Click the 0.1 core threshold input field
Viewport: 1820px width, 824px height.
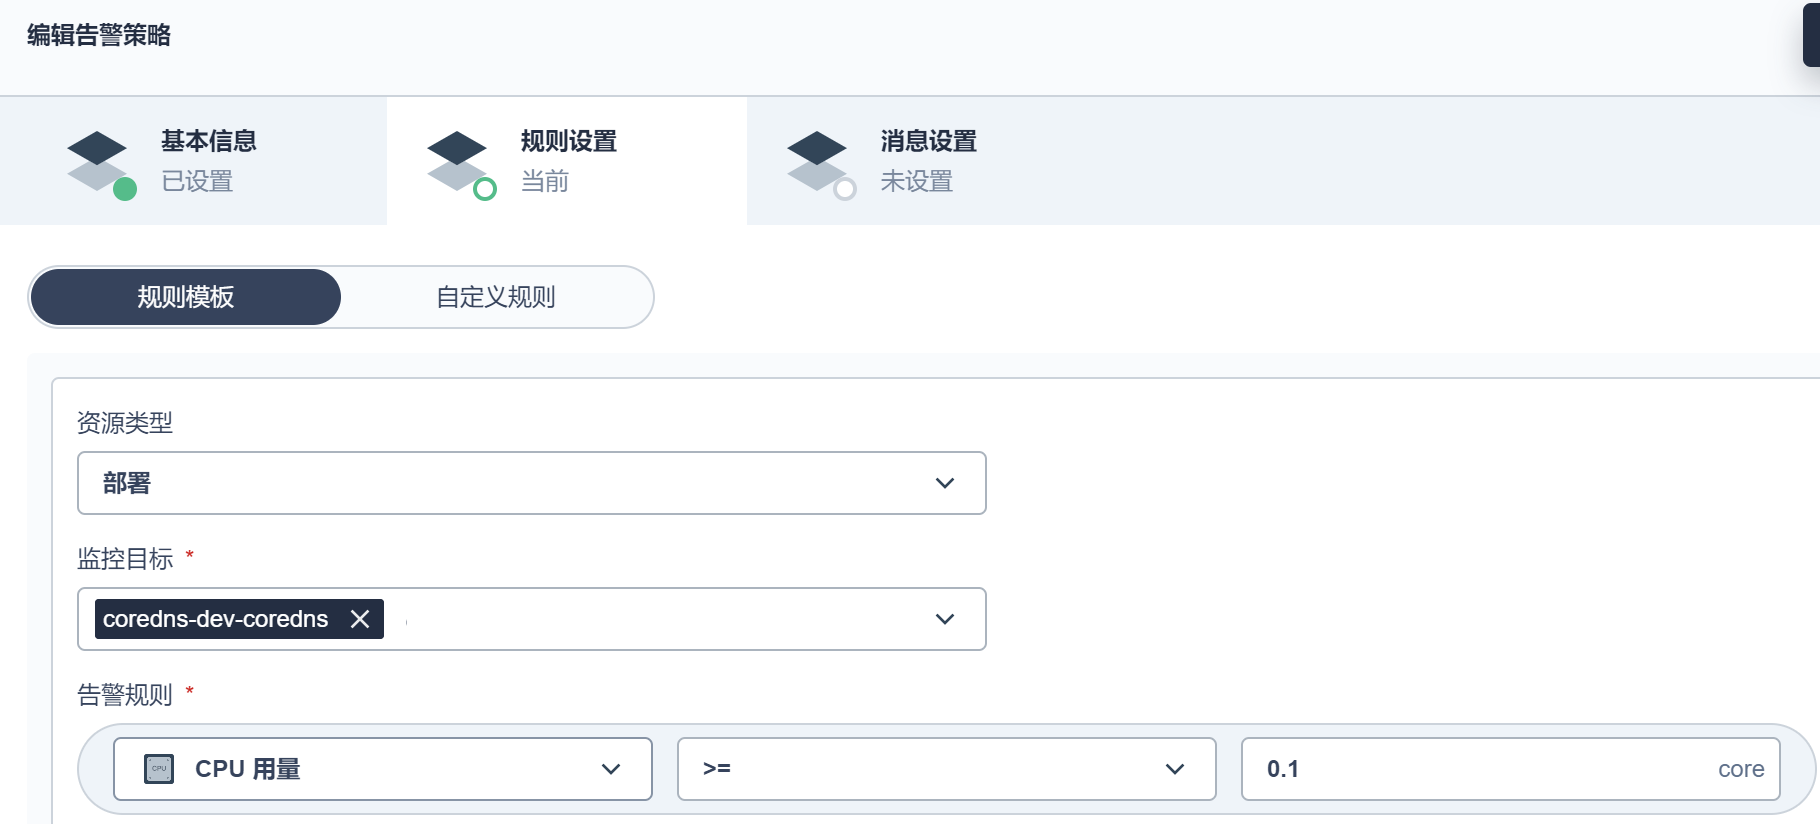point(1480,769)
